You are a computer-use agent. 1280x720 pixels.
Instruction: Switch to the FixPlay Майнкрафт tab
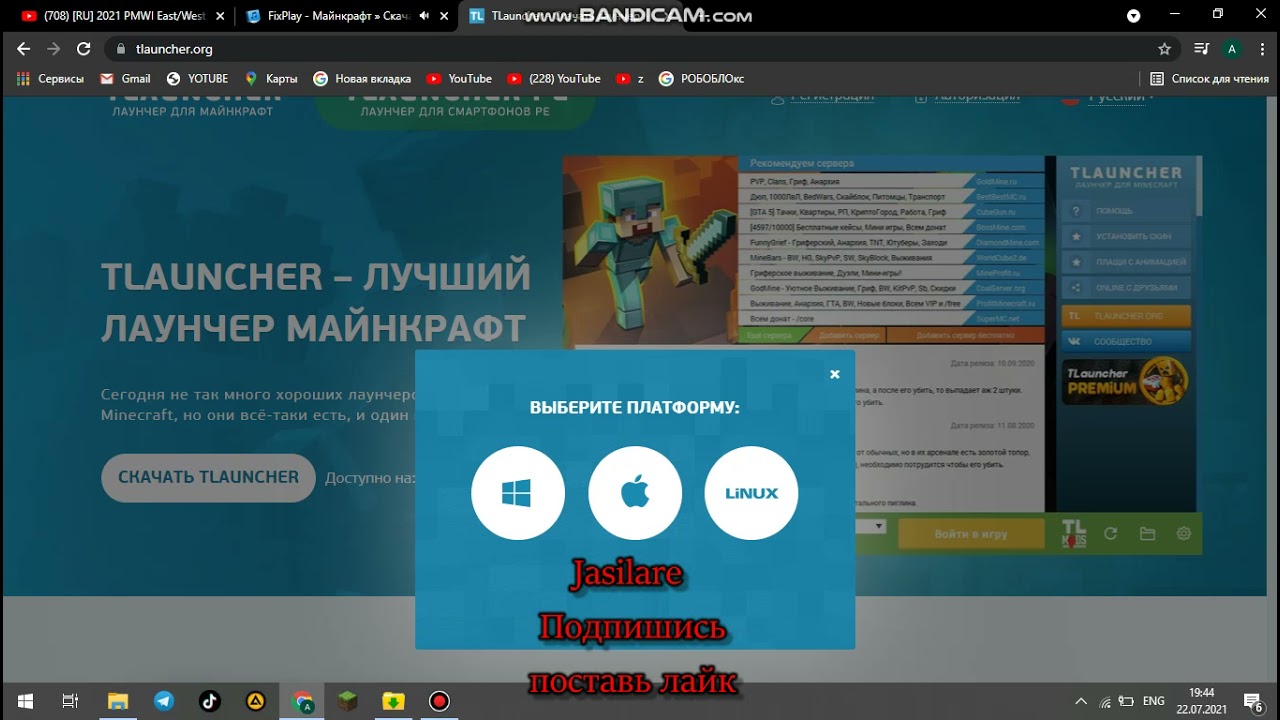(x=342, y=16)
